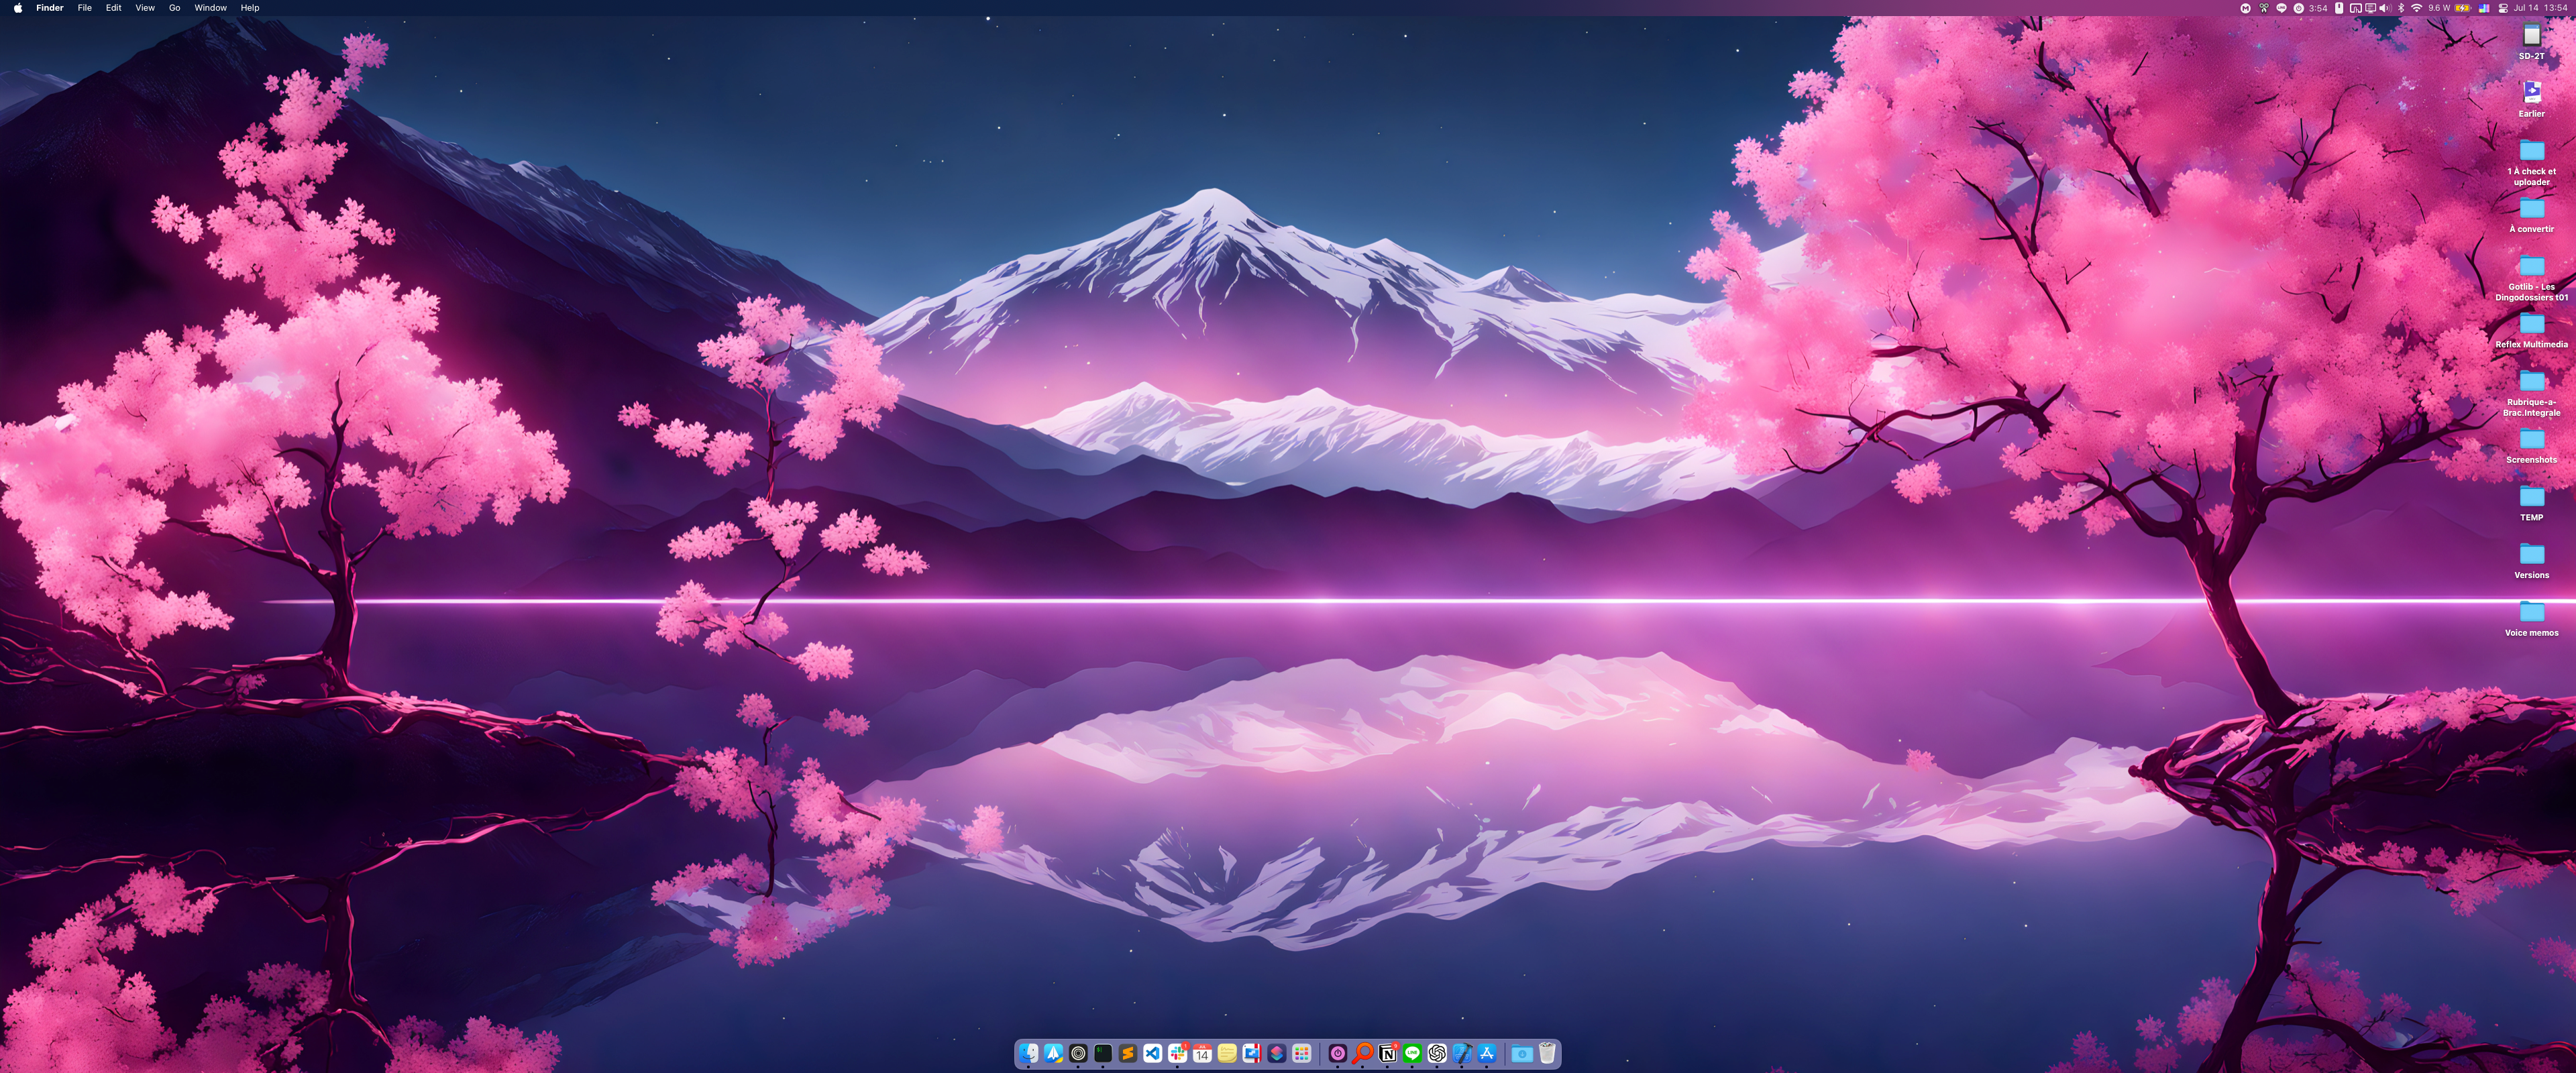
Task: Open the Downloads stack in dock
Action: click(x=1522, y=1053)
